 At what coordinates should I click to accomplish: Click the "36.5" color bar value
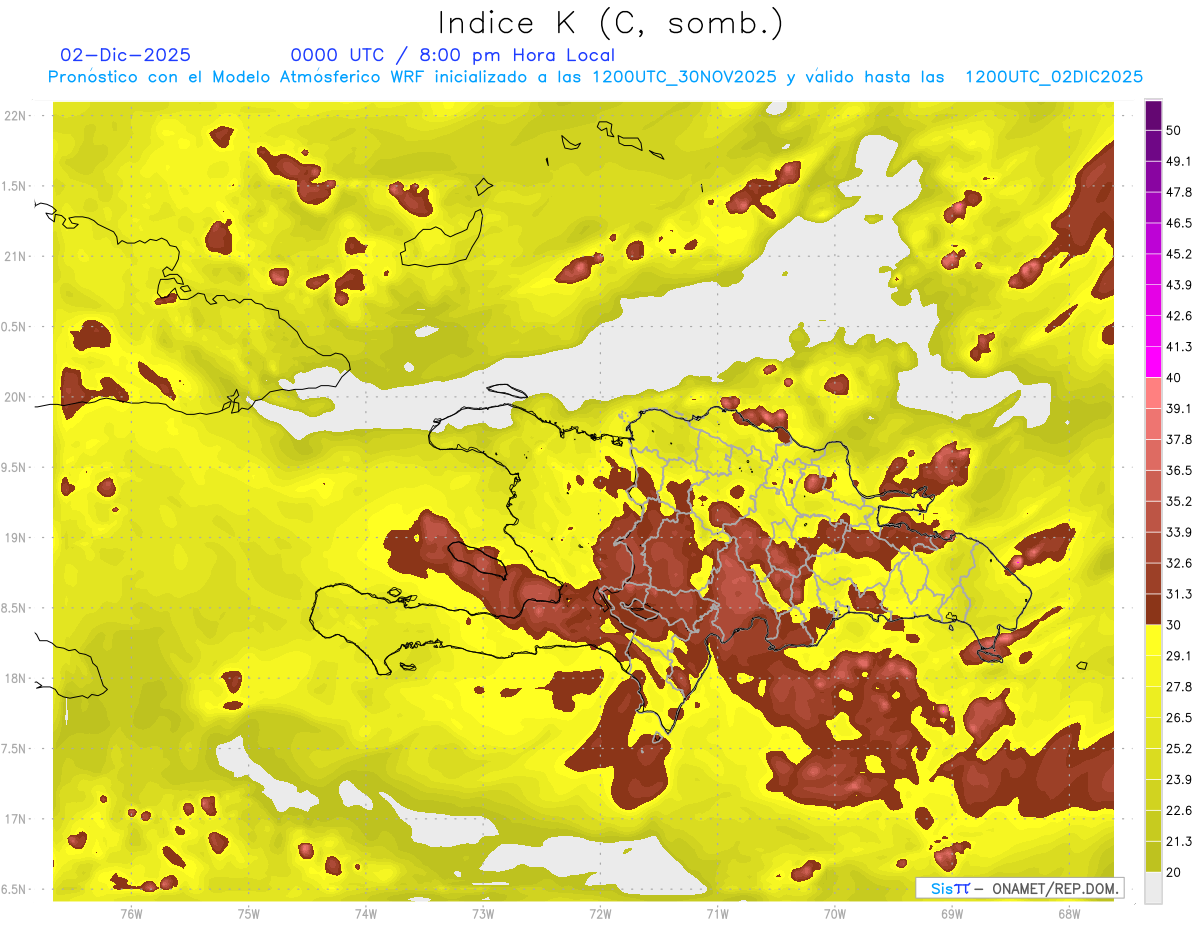(1178, 470)
